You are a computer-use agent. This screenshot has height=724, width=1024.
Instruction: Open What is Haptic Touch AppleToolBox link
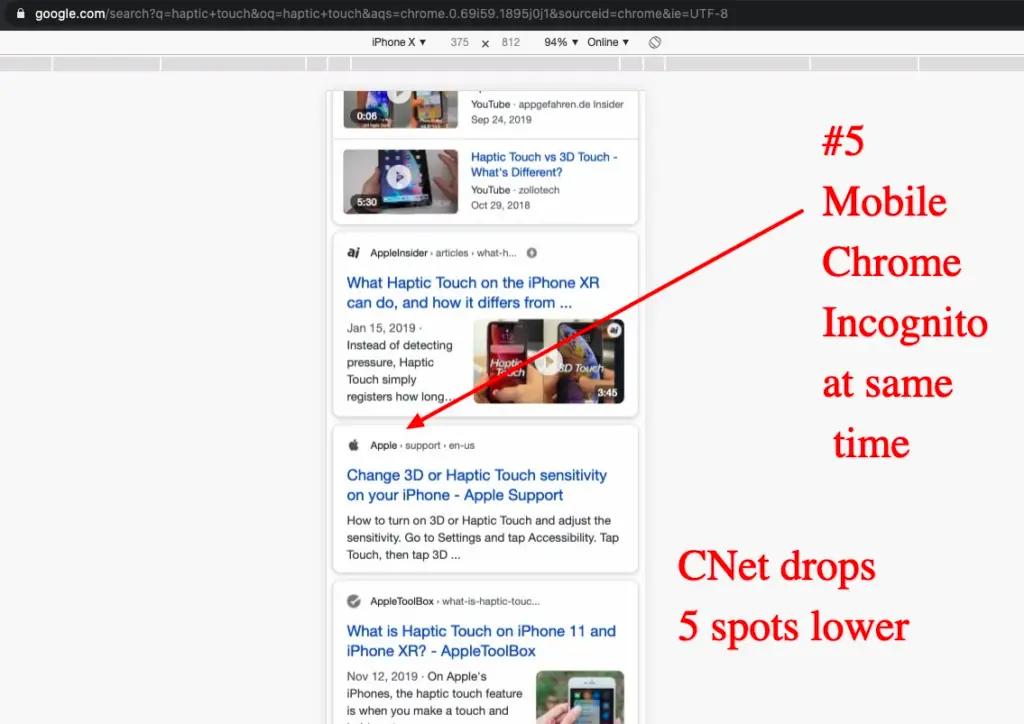click(x=481, y=641)
